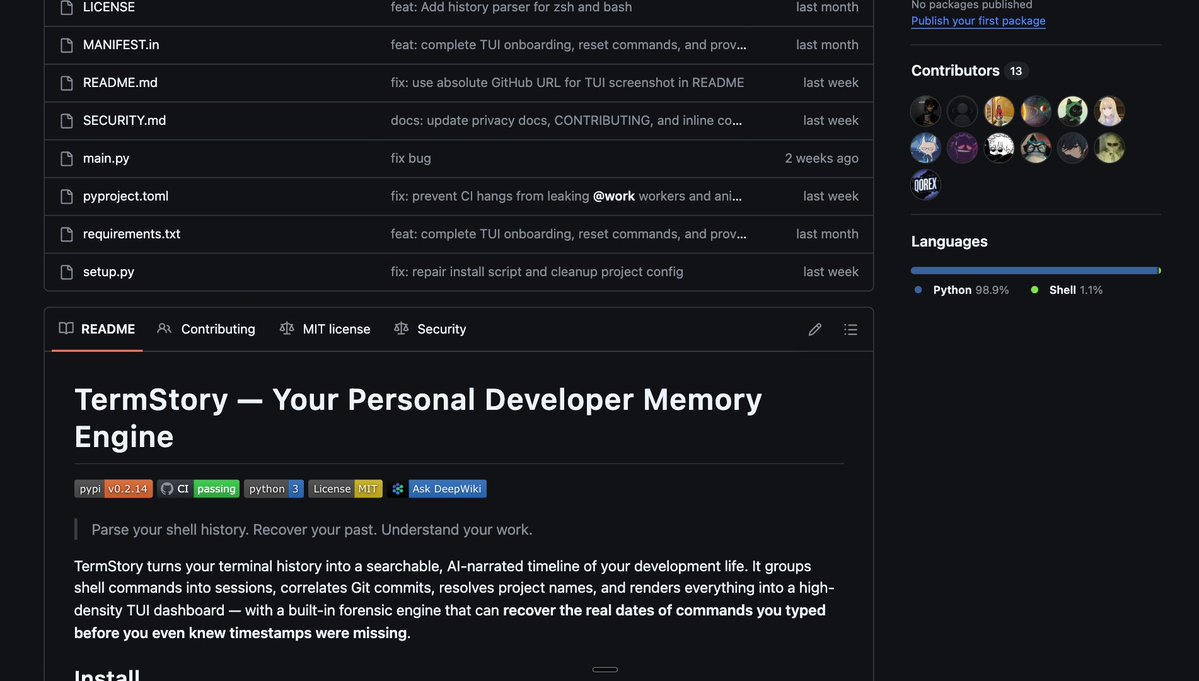
Task: Click the Languages heading
Action: 949,242
